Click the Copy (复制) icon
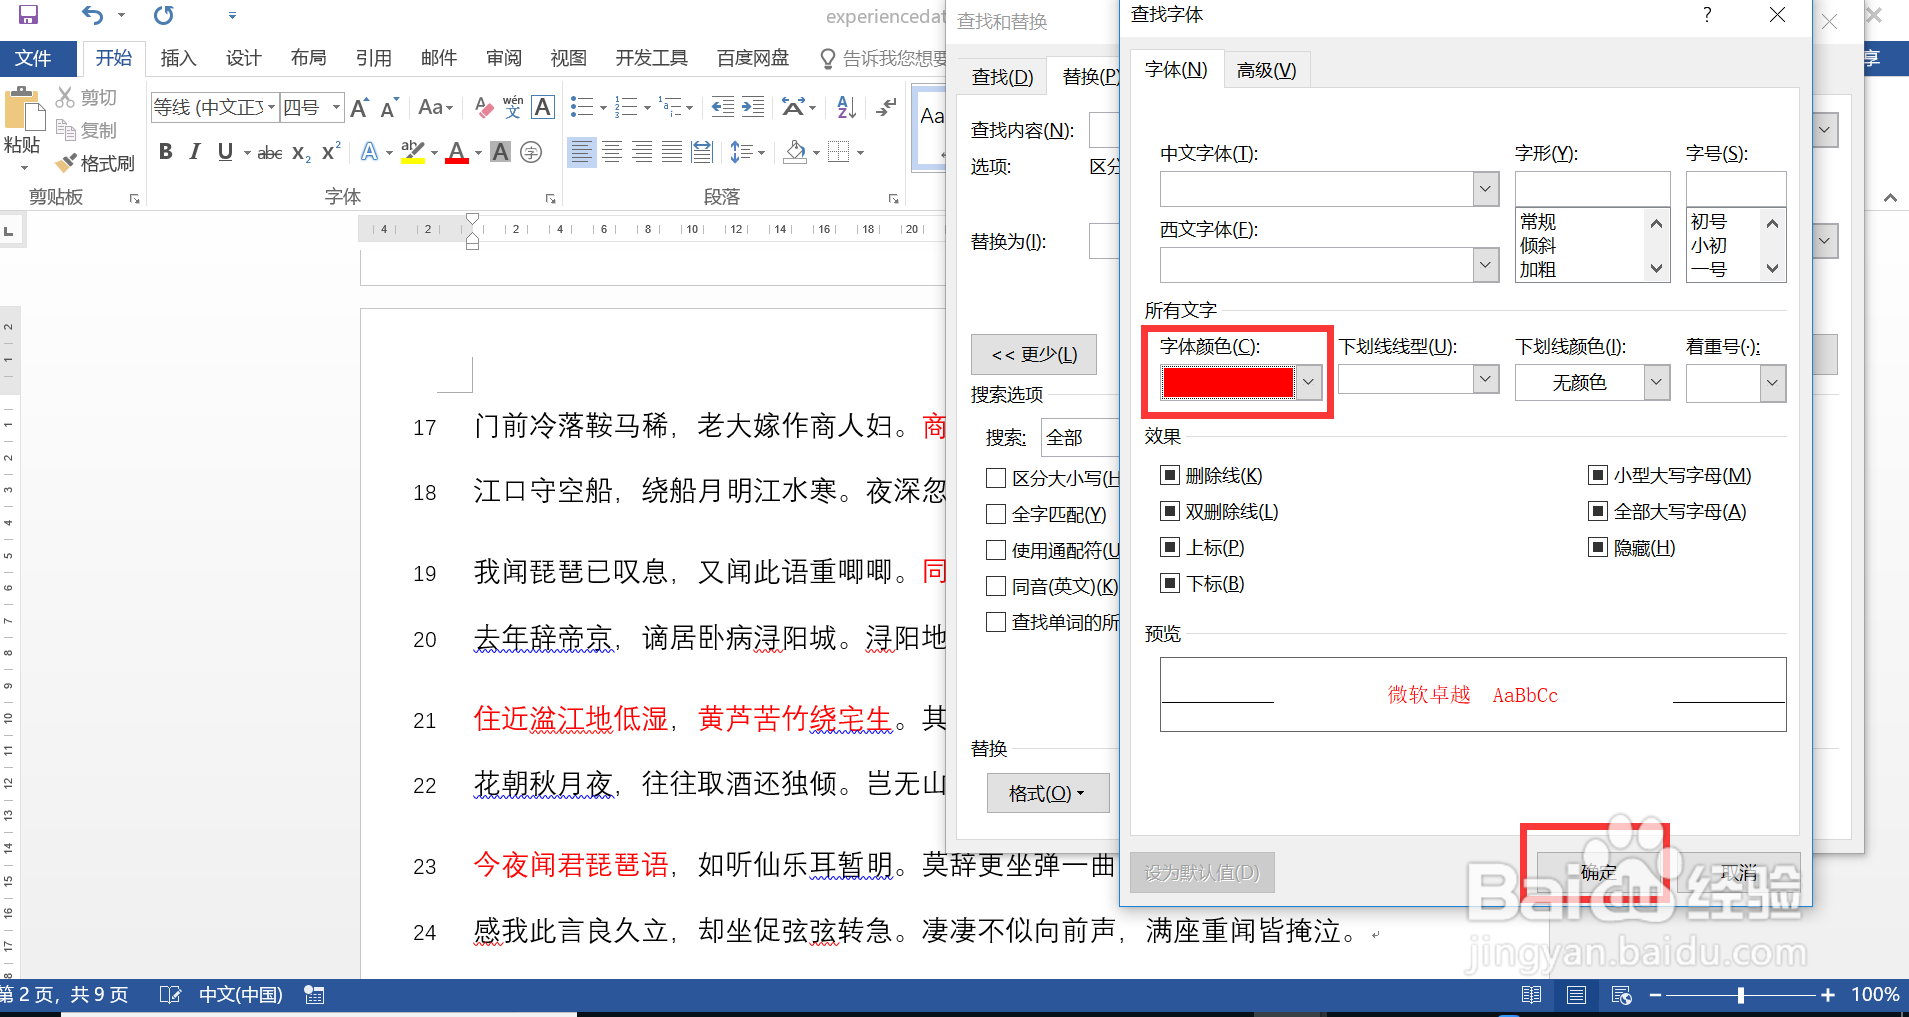The width and height of the screenshot is (1909, 1017). click(x=66, y=130)
